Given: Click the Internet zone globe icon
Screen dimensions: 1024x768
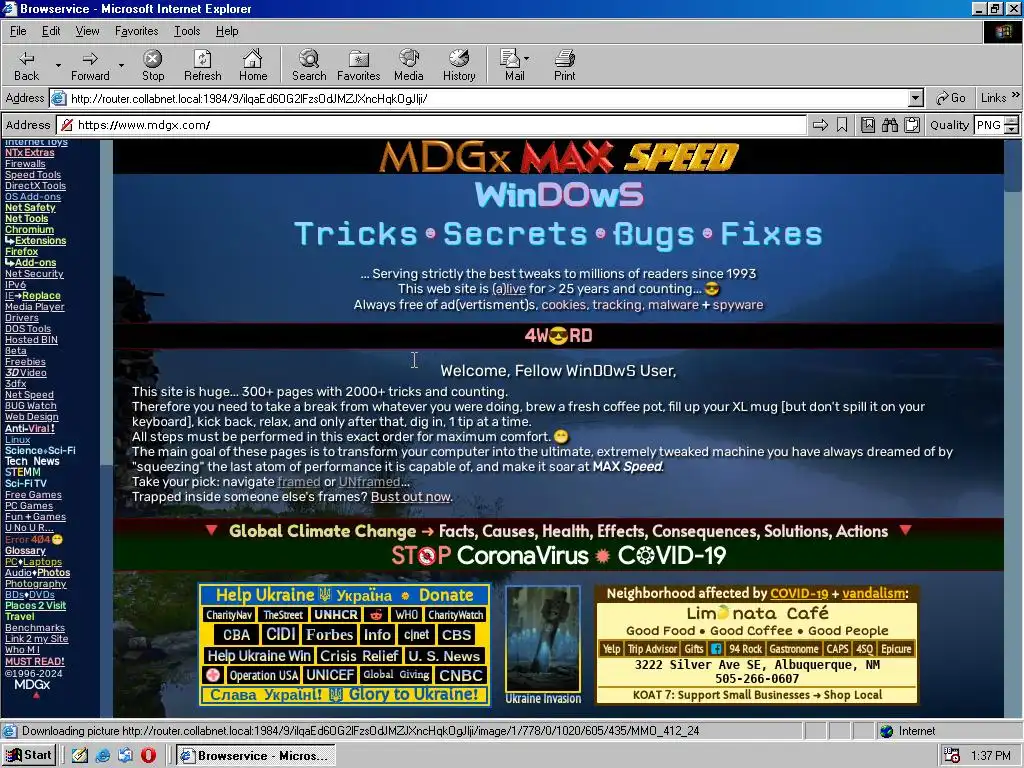Looking at the screenshot, I should 886,731.
